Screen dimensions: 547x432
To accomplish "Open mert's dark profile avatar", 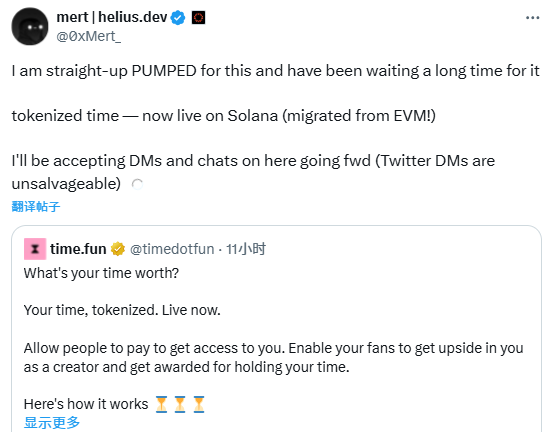I will [30, 27].
